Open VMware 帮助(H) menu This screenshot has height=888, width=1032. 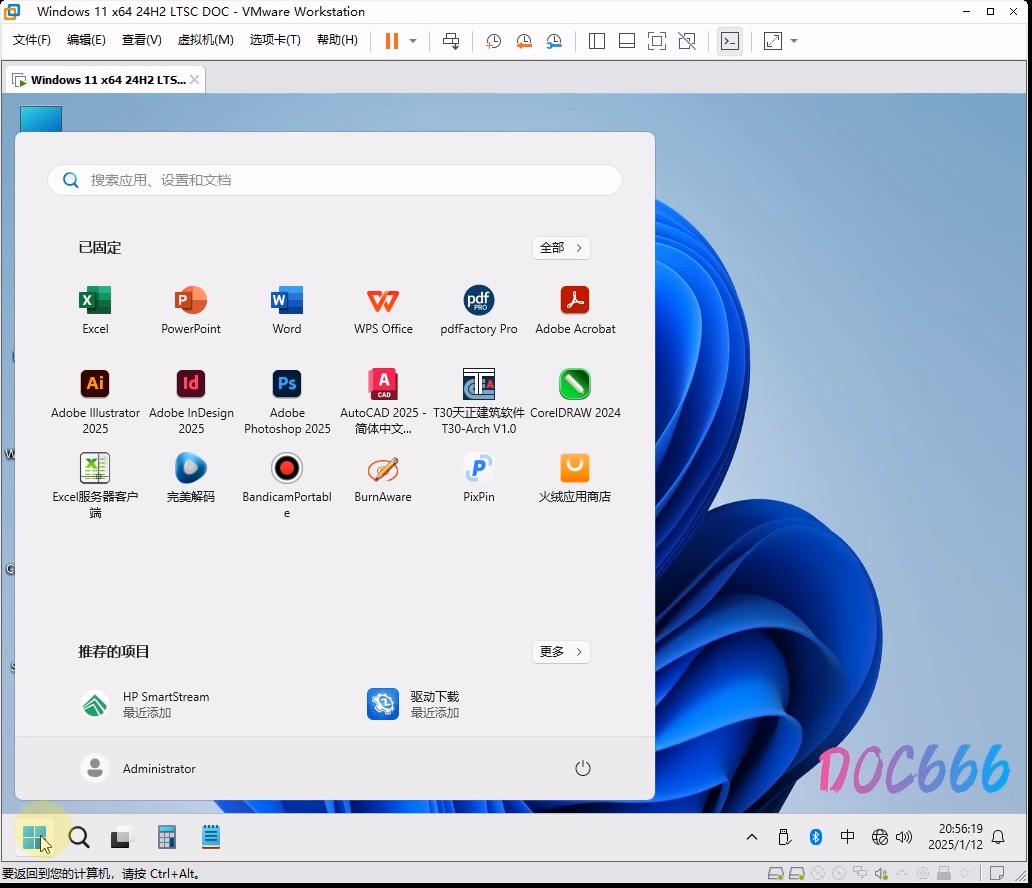[x=337, y=40]
